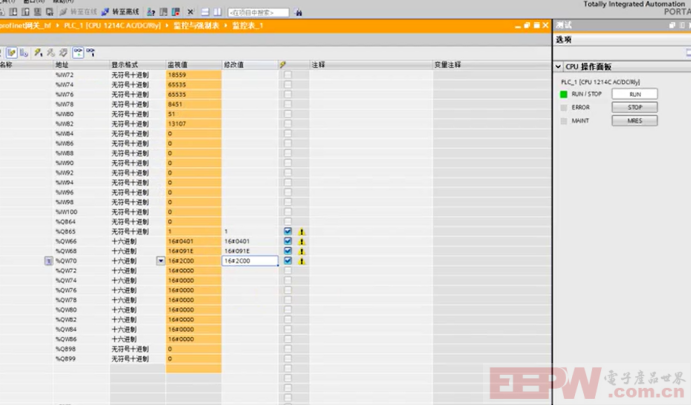Screen dimensions: 691x405
Task: Click the modify value cell 16#0401
Action: point(250,241)
